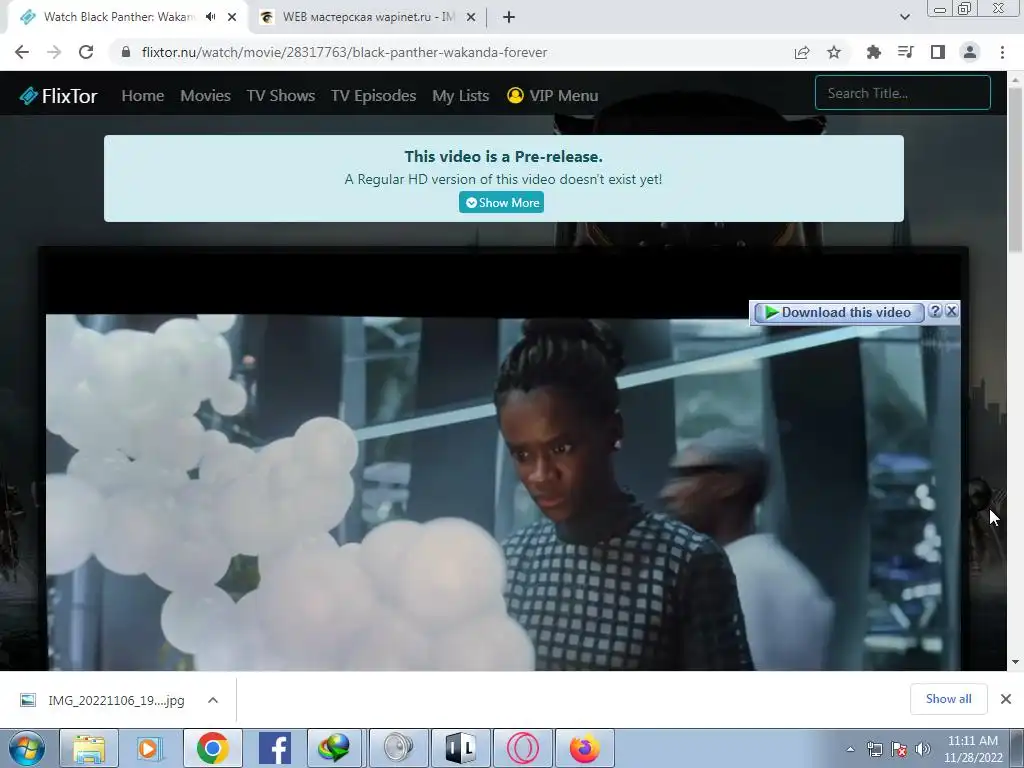Click the speaker app taskbar icon
Screen dimensions: 1024x768
(x=398, y=748)
